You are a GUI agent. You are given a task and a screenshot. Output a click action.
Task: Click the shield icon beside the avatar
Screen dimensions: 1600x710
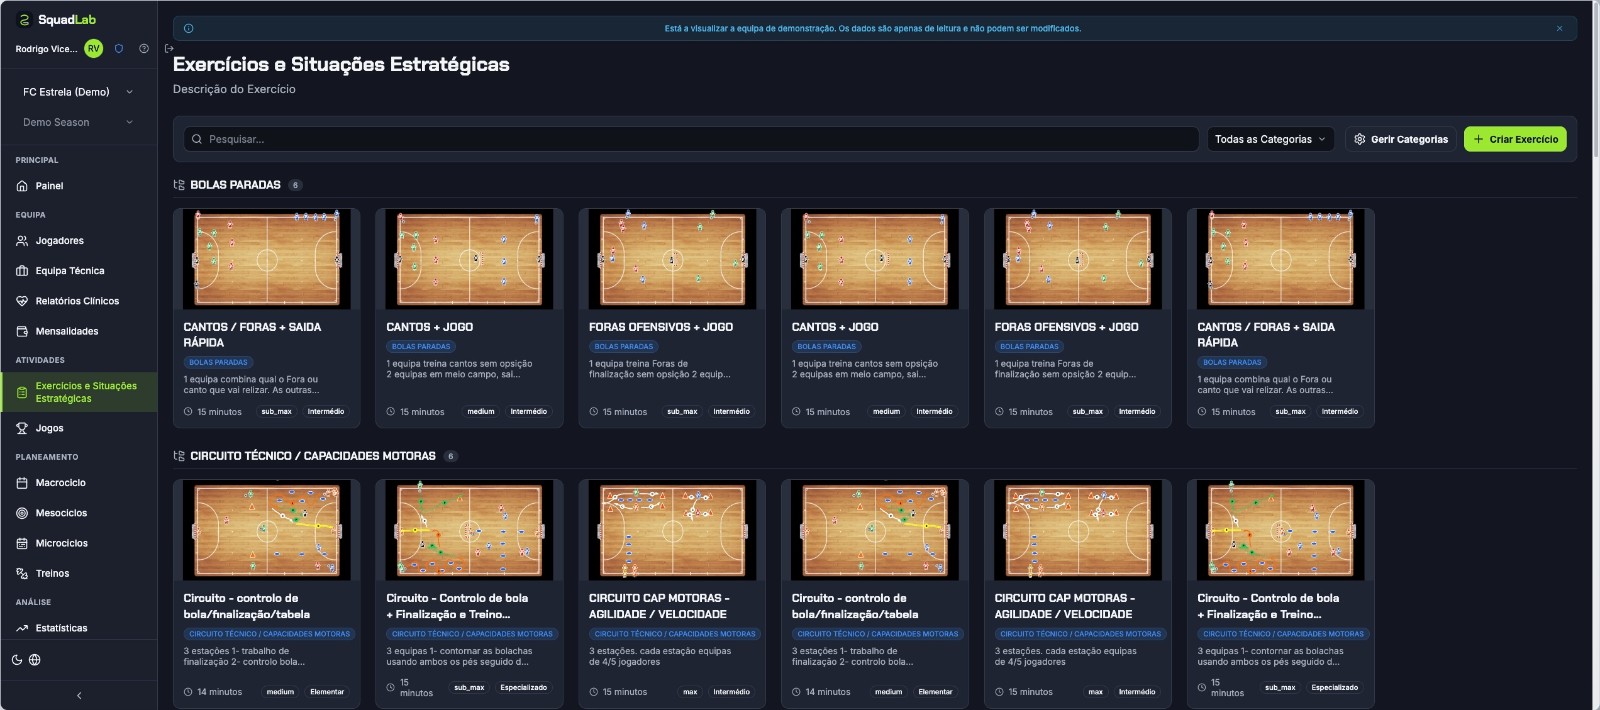pos(119,48)
